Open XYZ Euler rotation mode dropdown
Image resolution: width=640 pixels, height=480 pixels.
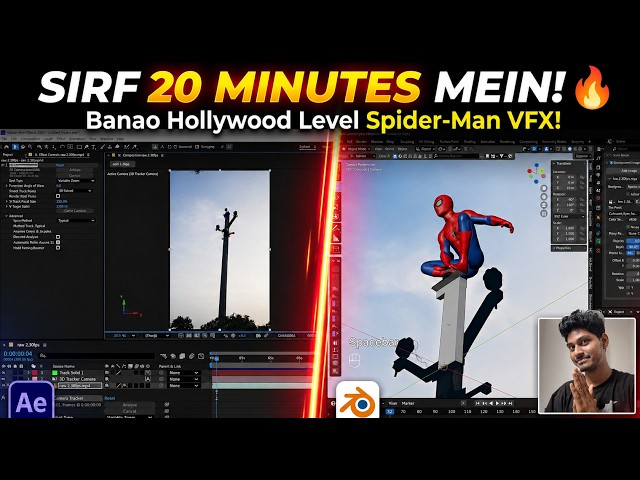(569, 216)
